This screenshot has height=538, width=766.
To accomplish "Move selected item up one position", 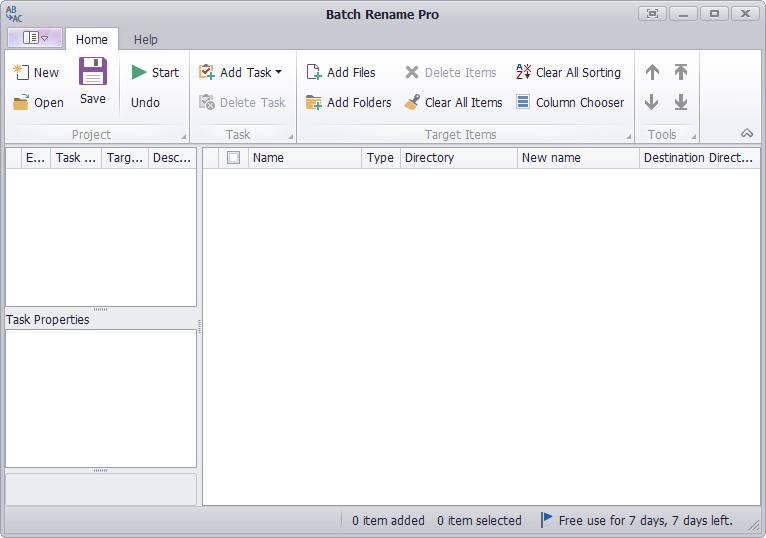I will tap(652, 72).
